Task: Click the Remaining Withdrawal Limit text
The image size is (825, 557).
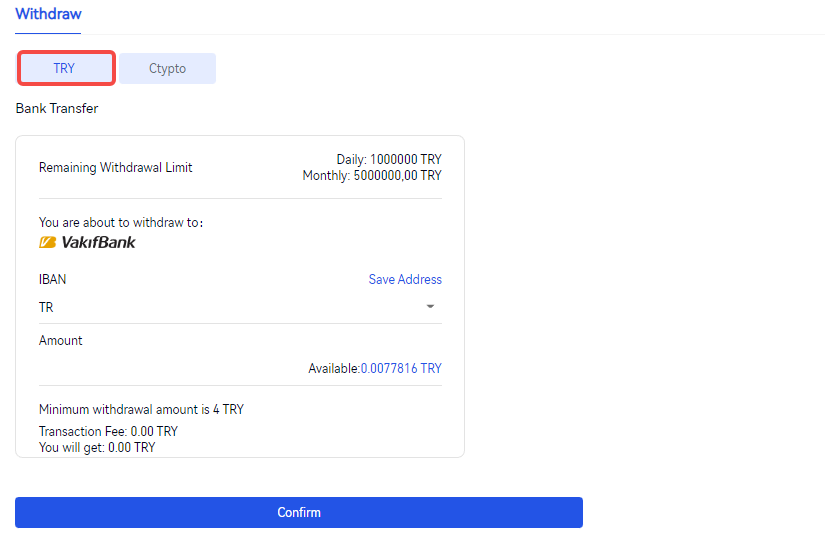Action: [x=116, y=168]
